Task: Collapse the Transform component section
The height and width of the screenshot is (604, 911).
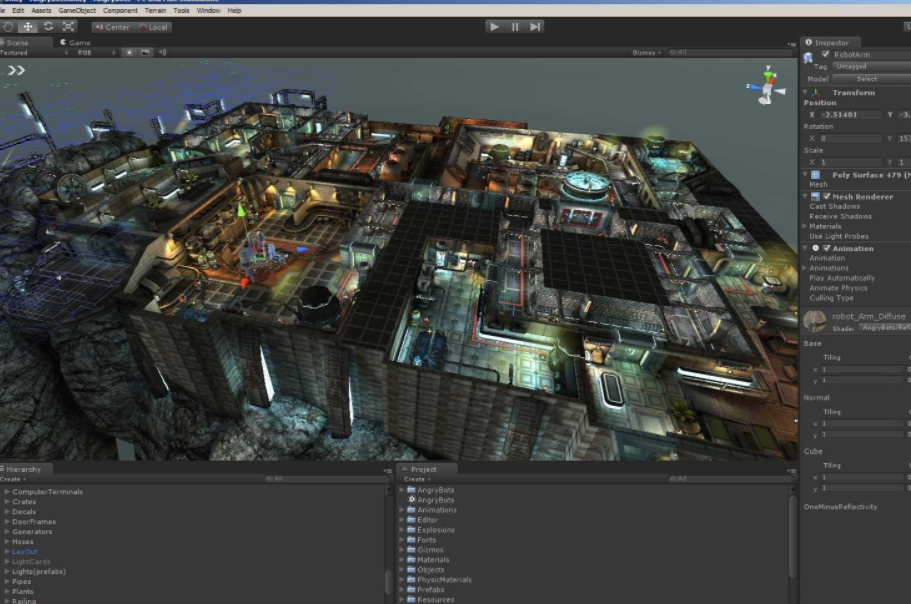Action: [805, 92]
